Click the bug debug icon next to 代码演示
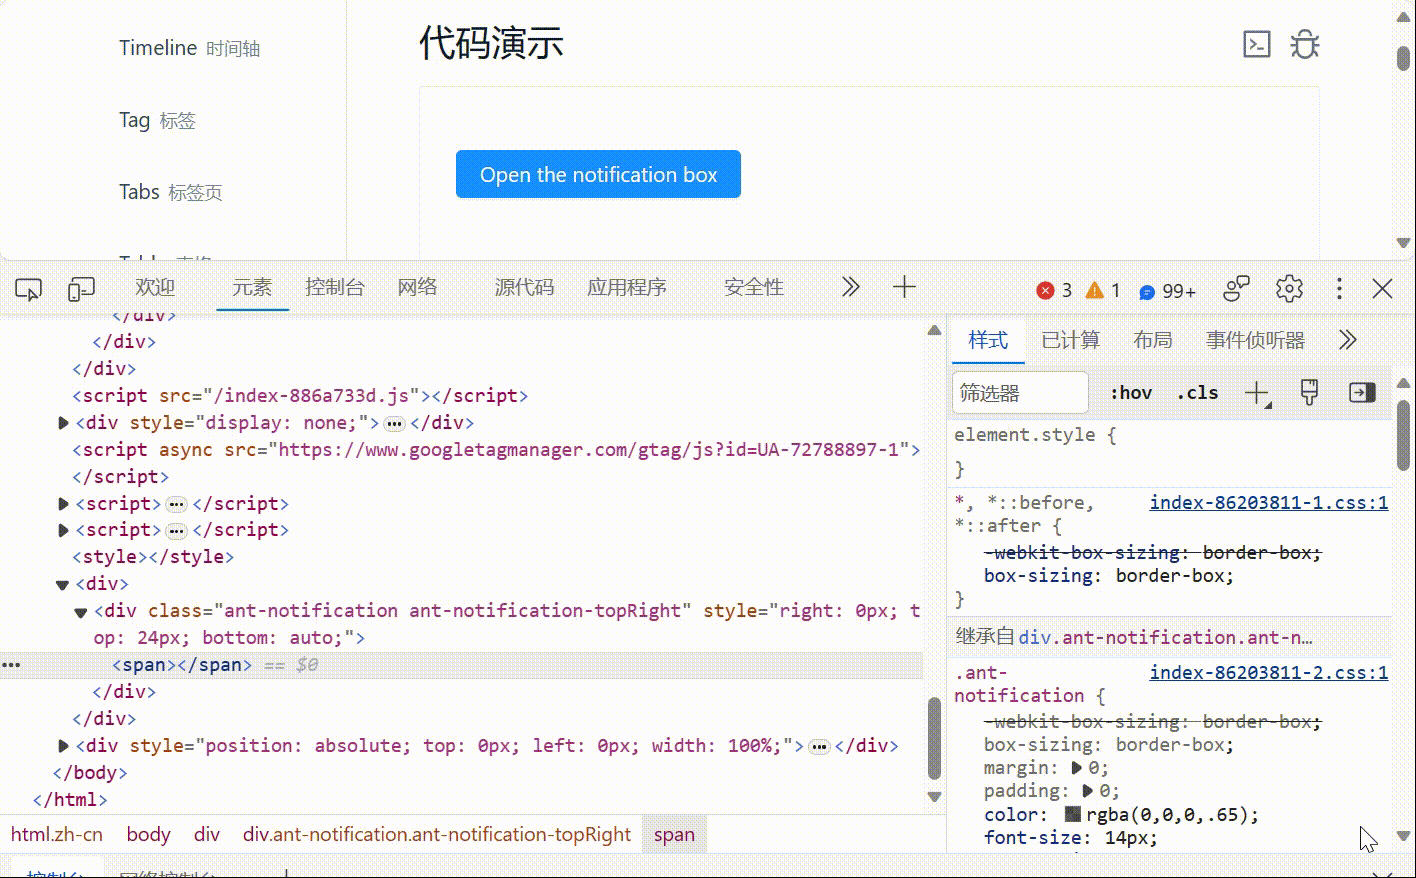The image size is (1416, 878). [x=1305, y=44]
